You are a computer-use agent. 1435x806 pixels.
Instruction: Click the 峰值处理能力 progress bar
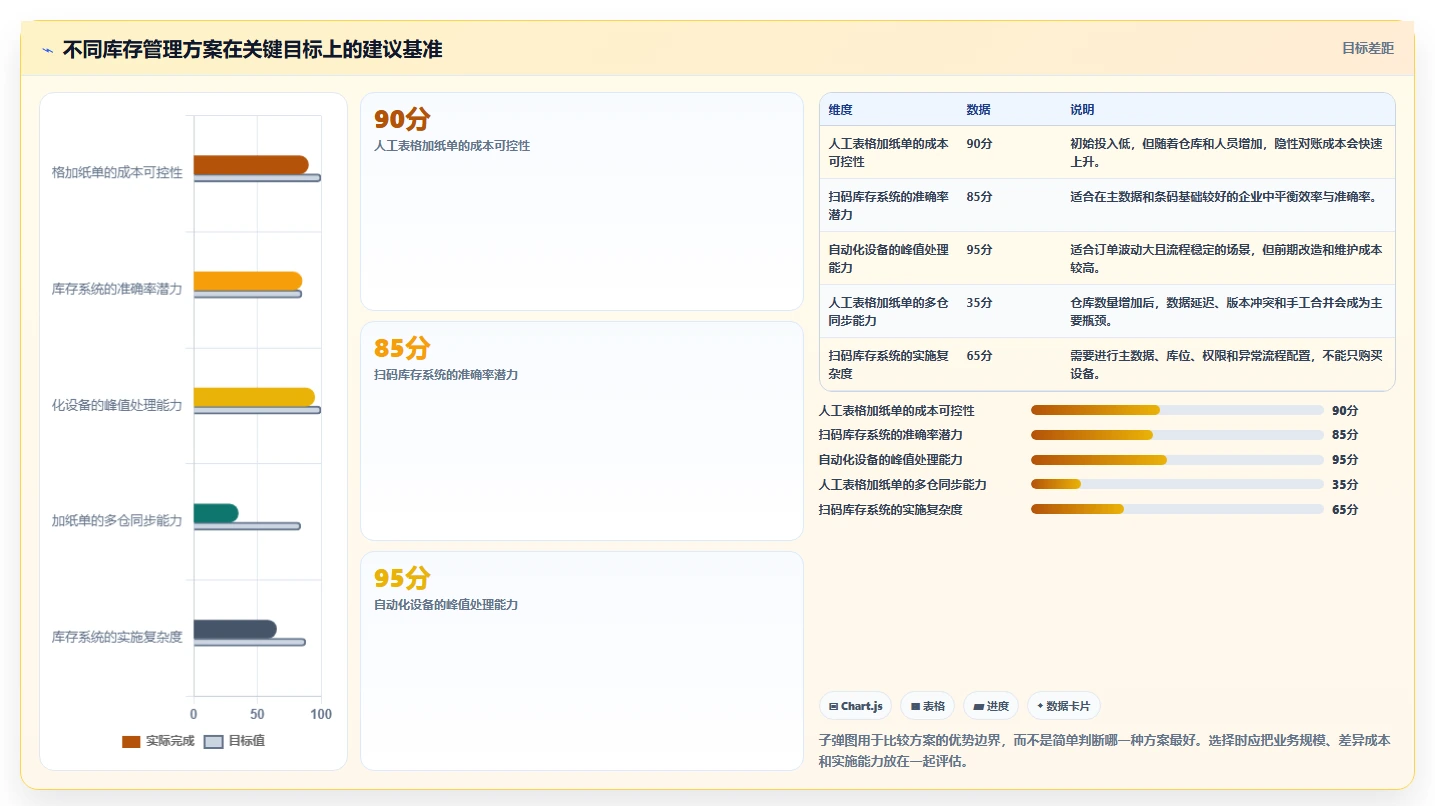pos(1177,460)
